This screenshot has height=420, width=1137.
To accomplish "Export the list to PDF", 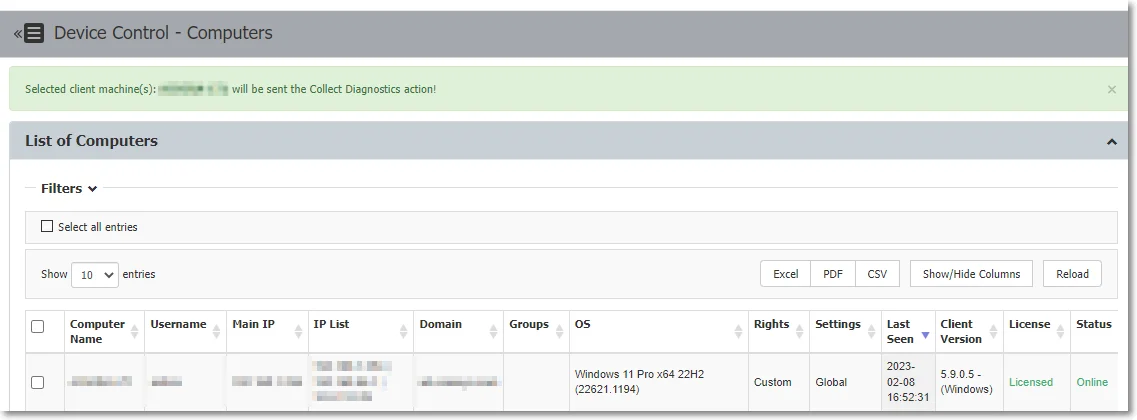I will pos(833,274).
